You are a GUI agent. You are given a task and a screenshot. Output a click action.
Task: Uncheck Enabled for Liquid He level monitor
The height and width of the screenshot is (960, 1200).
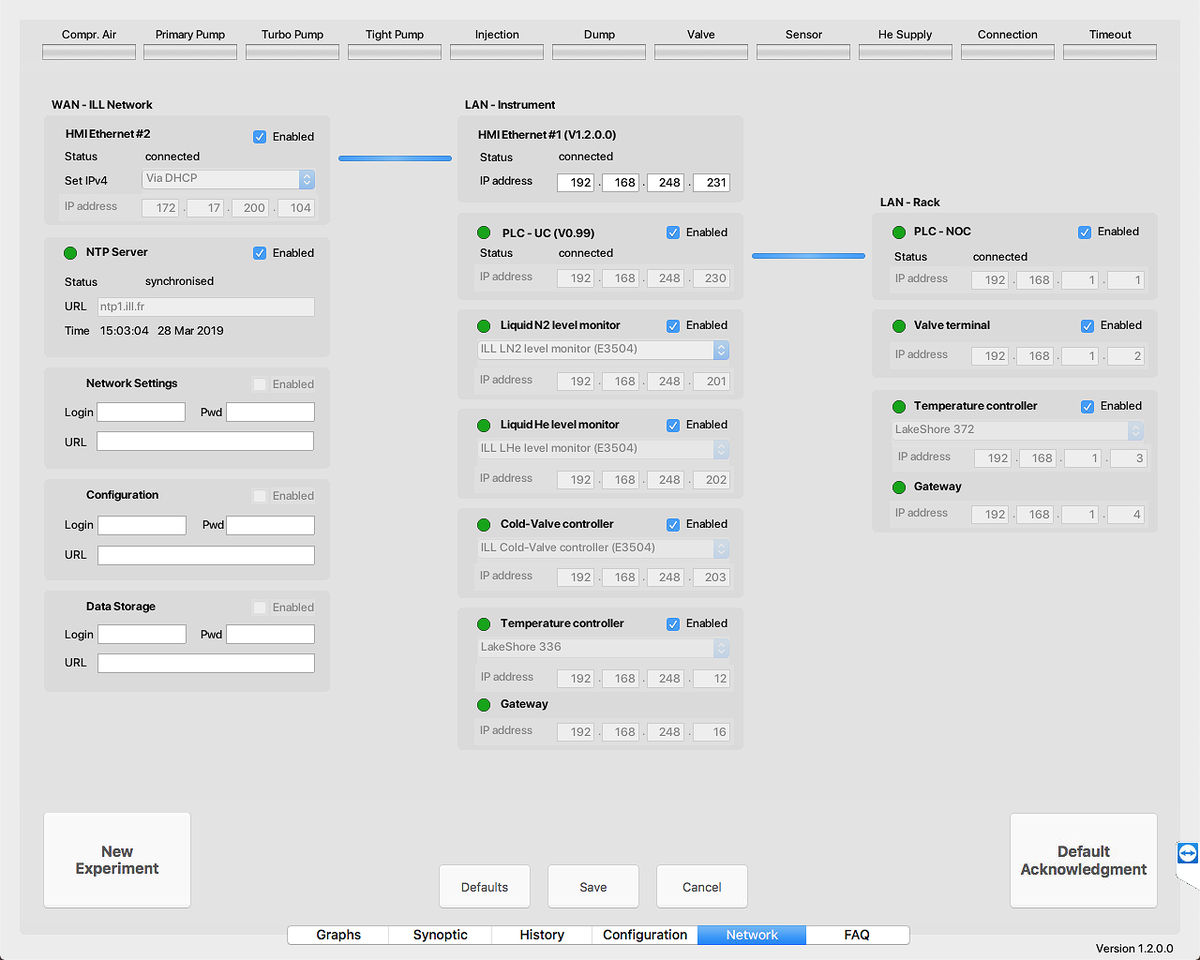tap(673, 425)
